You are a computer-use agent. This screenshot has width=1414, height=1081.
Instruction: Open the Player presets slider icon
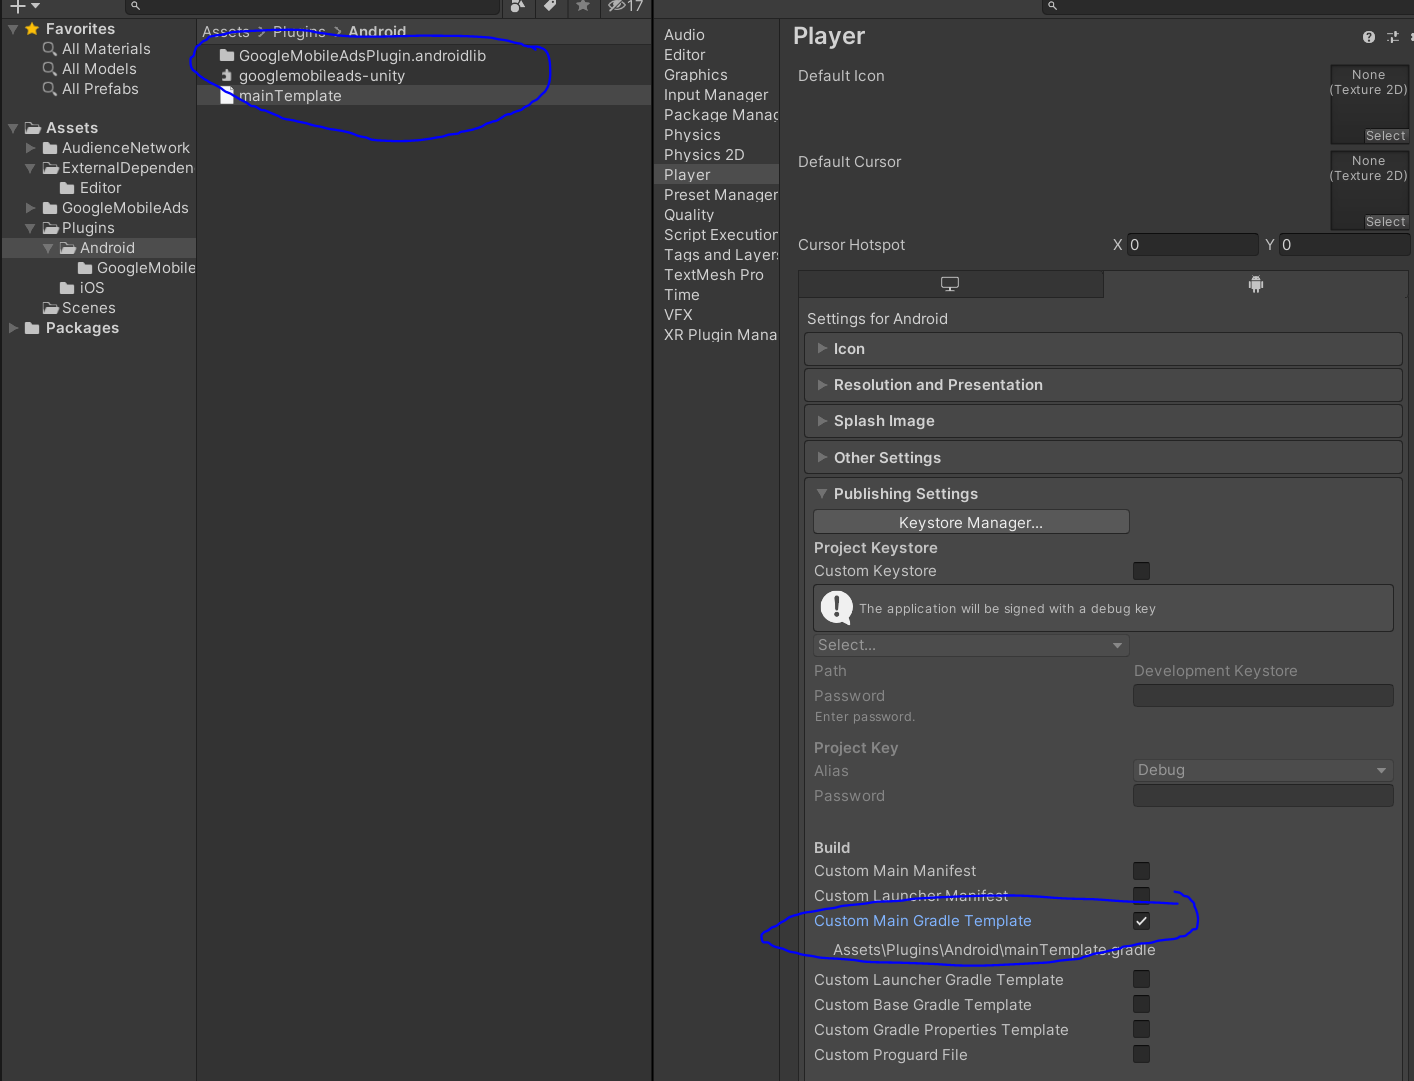[1393, 37]
